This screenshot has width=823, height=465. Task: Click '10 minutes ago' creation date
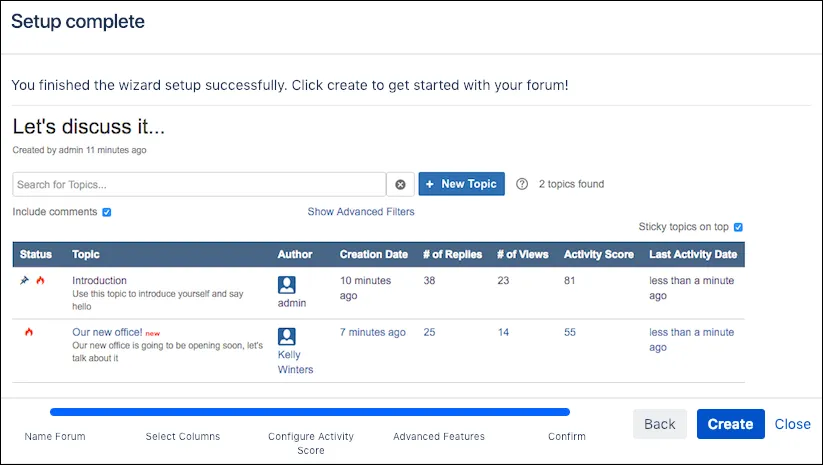365,288
